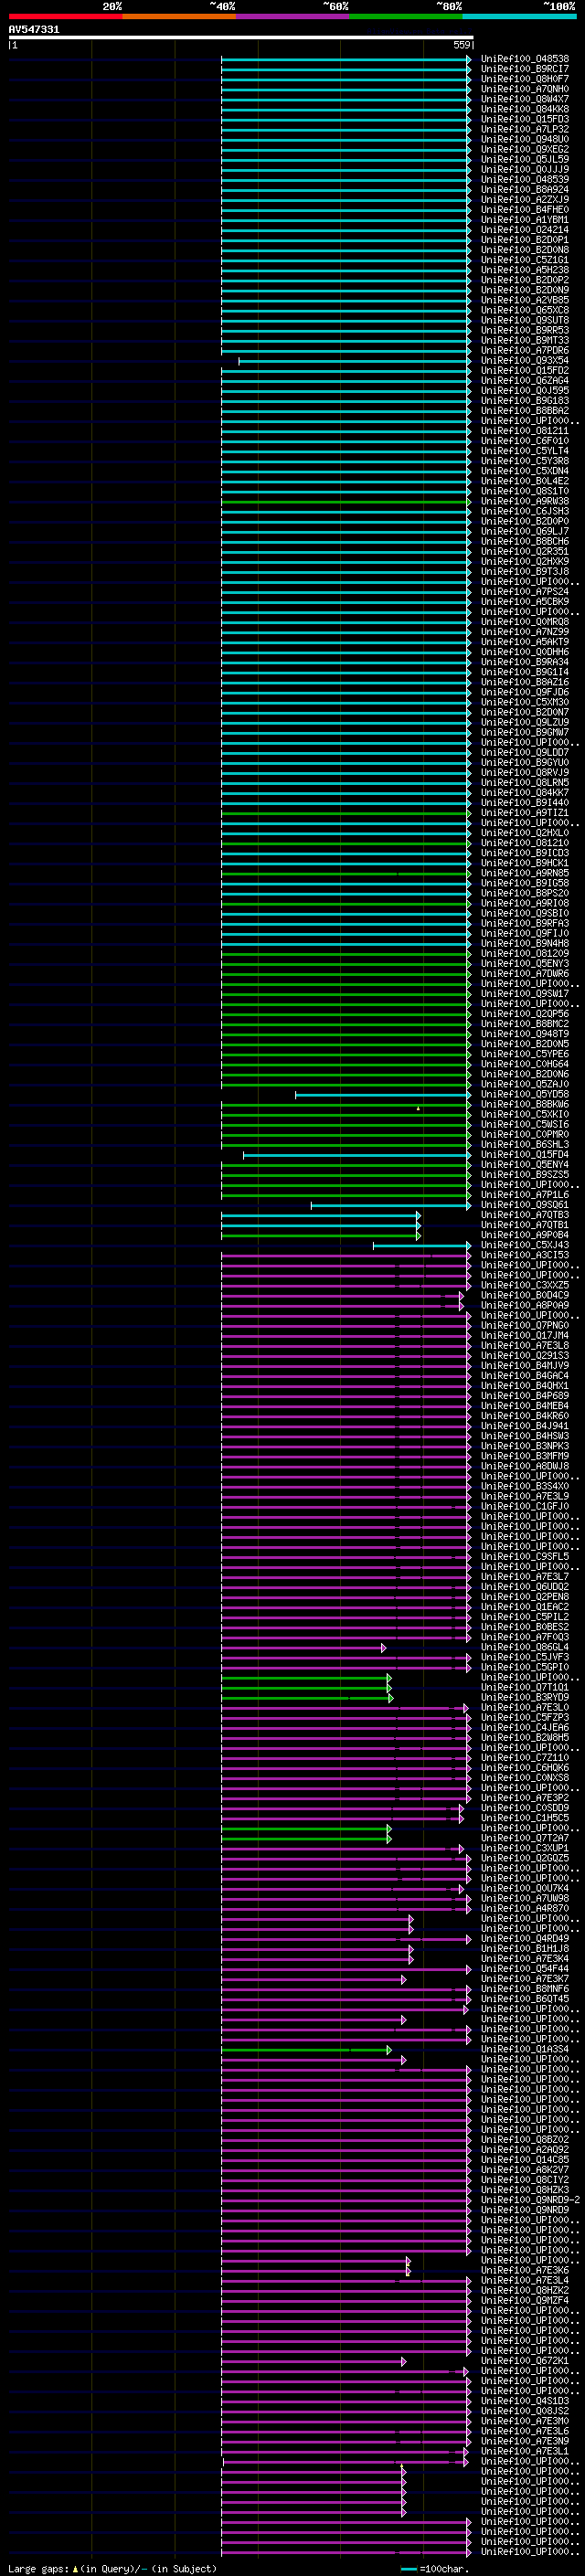Click subject label UniRef100_Q5ENY3
Screen dimensions: 585x2576
pos(525,963)
